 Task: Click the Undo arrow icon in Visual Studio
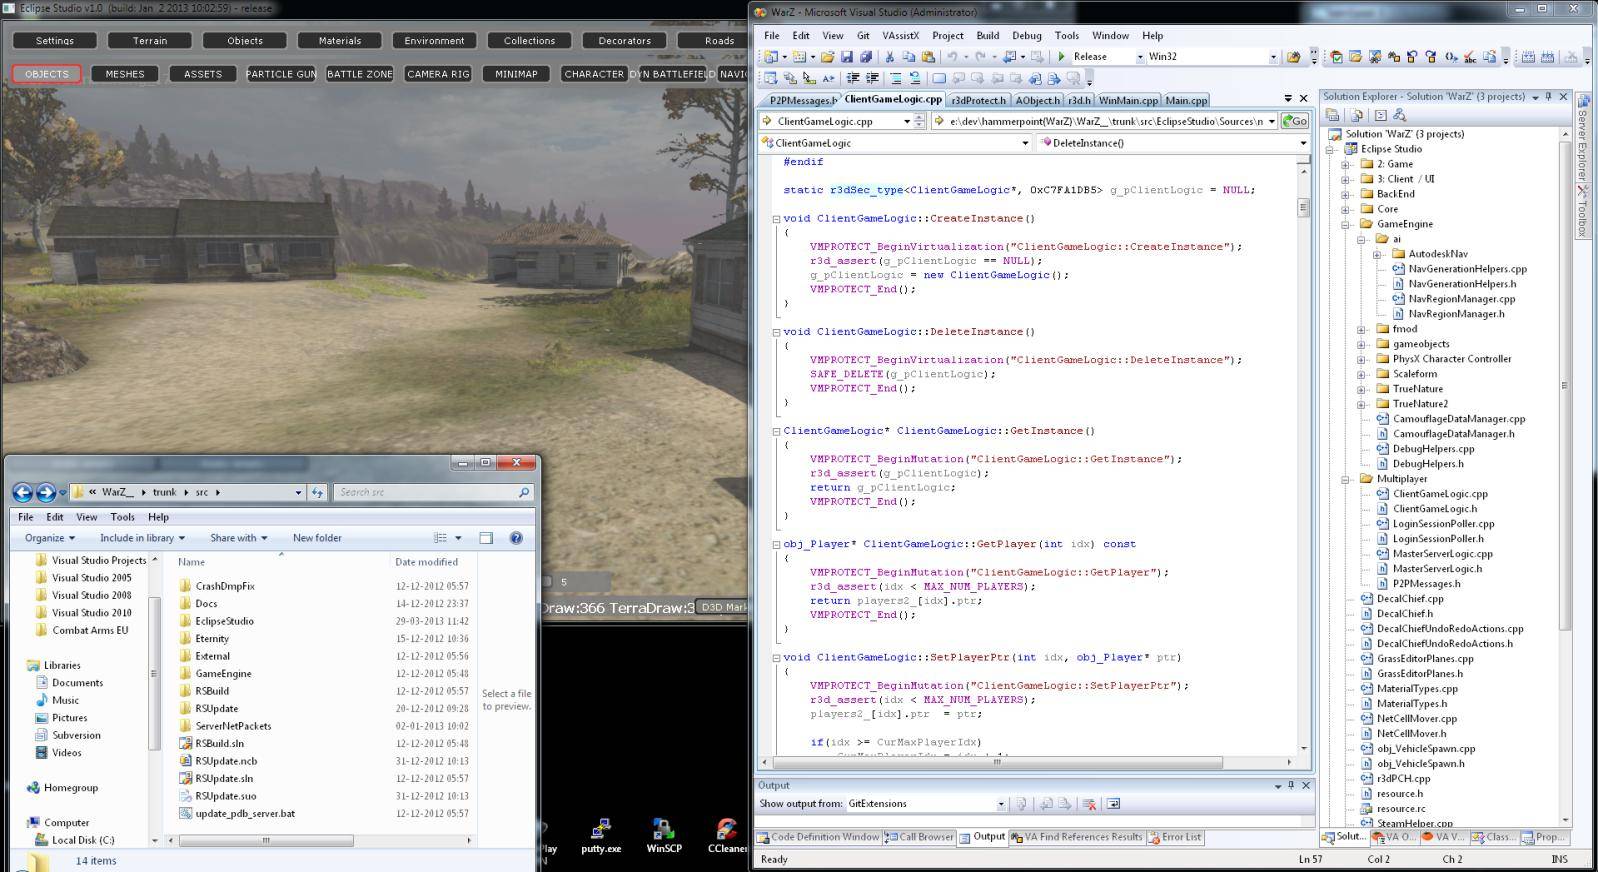pos(952,57)
